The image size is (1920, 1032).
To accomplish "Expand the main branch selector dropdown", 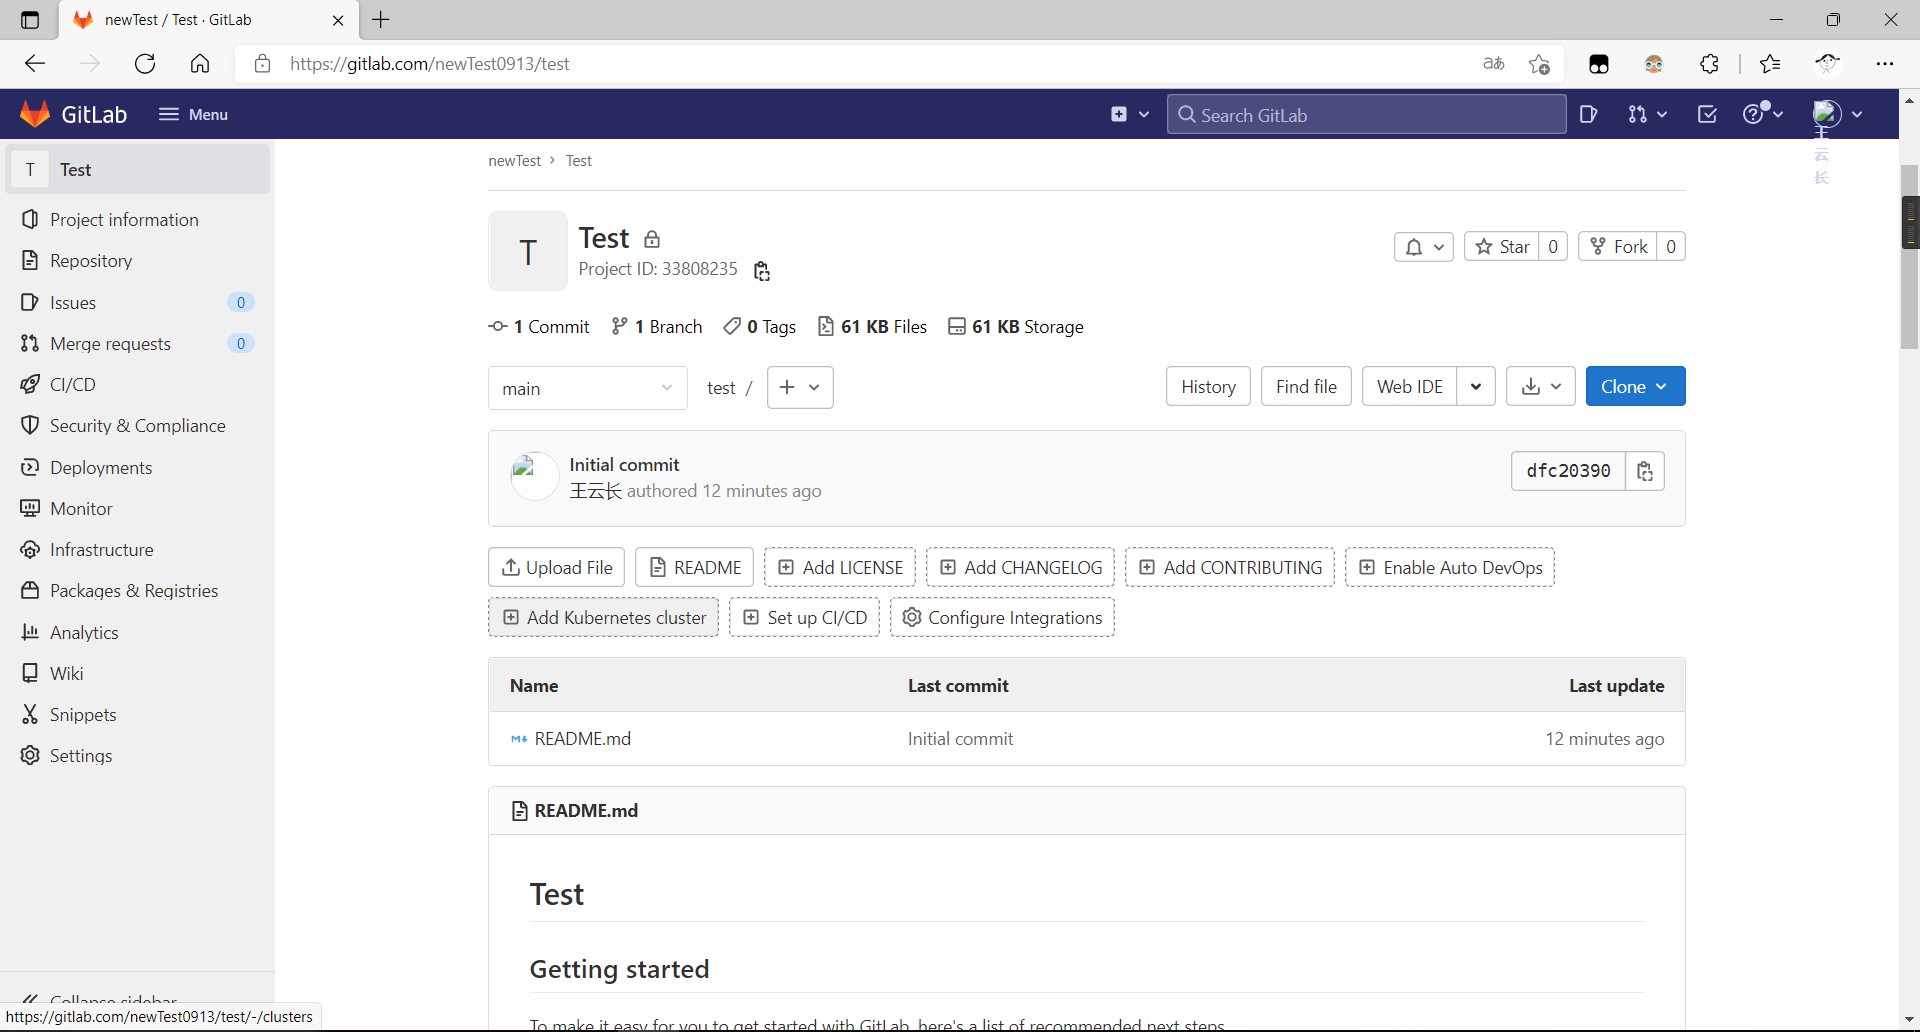I will [x=588, y=388].
